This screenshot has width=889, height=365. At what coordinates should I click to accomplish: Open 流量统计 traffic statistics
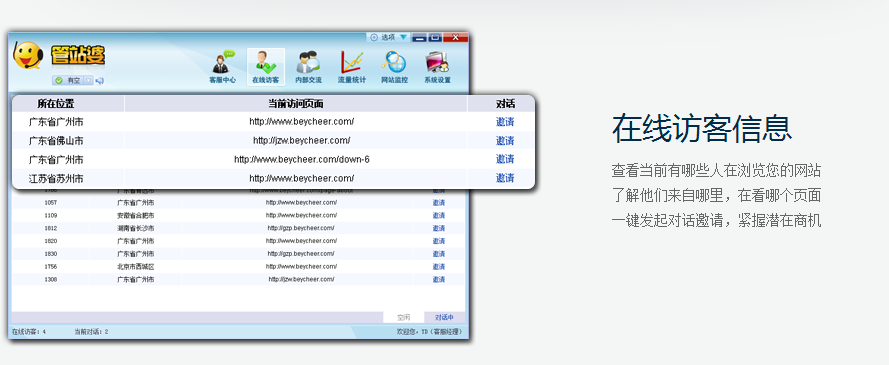point(352,68)
